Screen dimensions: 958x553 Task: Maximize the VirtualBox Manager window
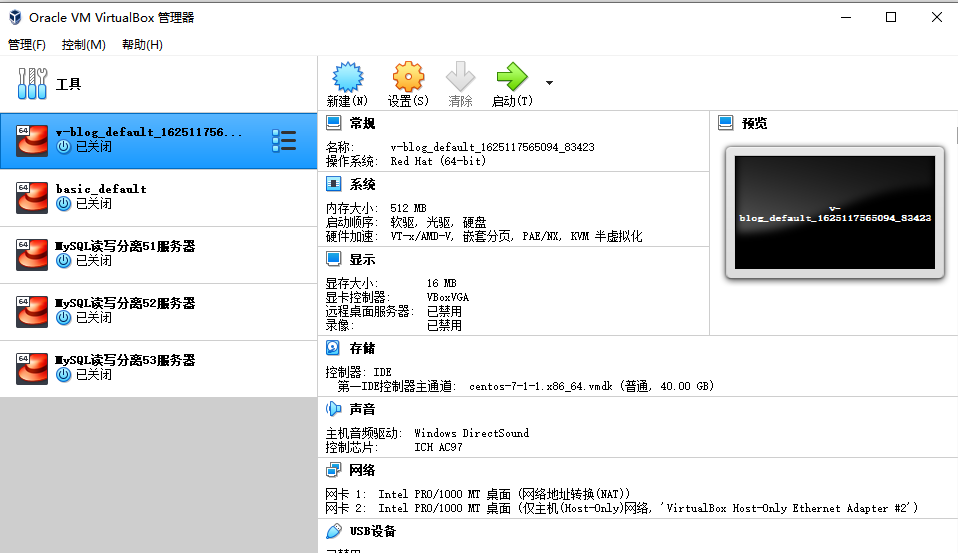[x=891, y=17]
